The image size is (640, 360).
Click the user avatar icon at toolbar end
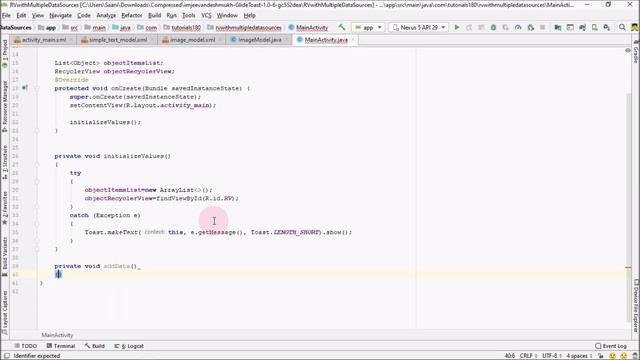pos(635,27)
